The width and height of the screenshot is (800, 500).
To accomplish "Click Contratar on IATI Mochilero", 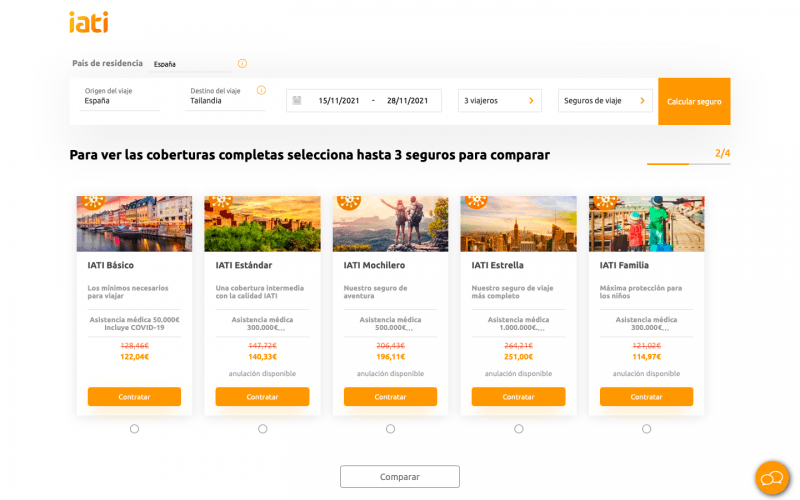I will click(x=390, y=396).
